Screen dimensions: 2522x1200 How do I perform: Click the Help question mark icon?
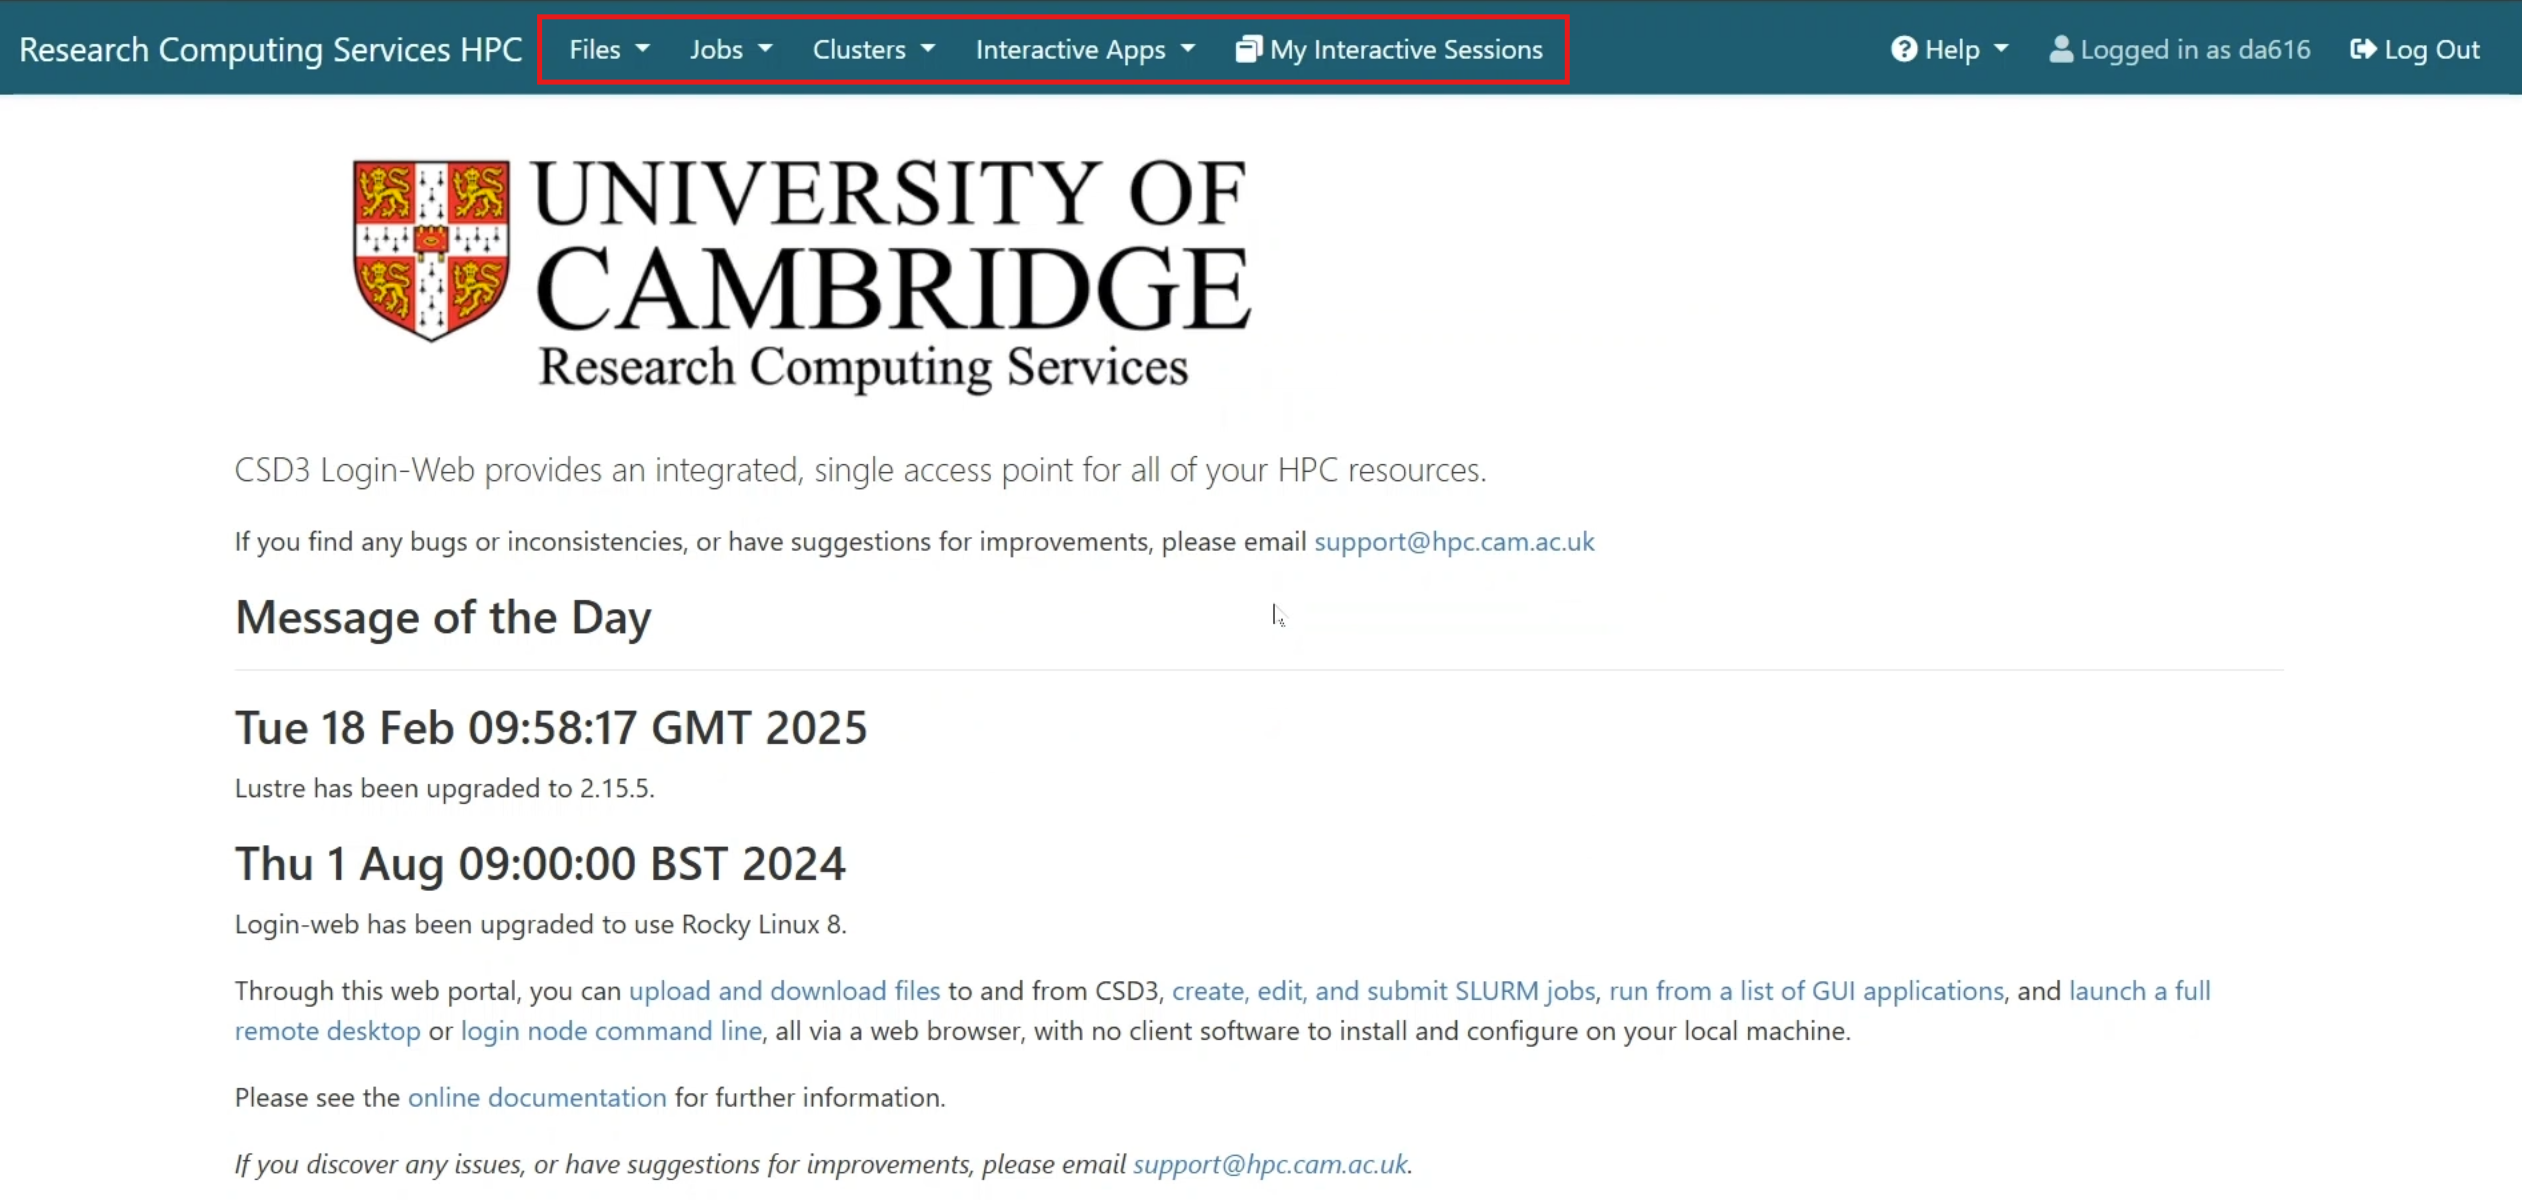coord(1904,49)
